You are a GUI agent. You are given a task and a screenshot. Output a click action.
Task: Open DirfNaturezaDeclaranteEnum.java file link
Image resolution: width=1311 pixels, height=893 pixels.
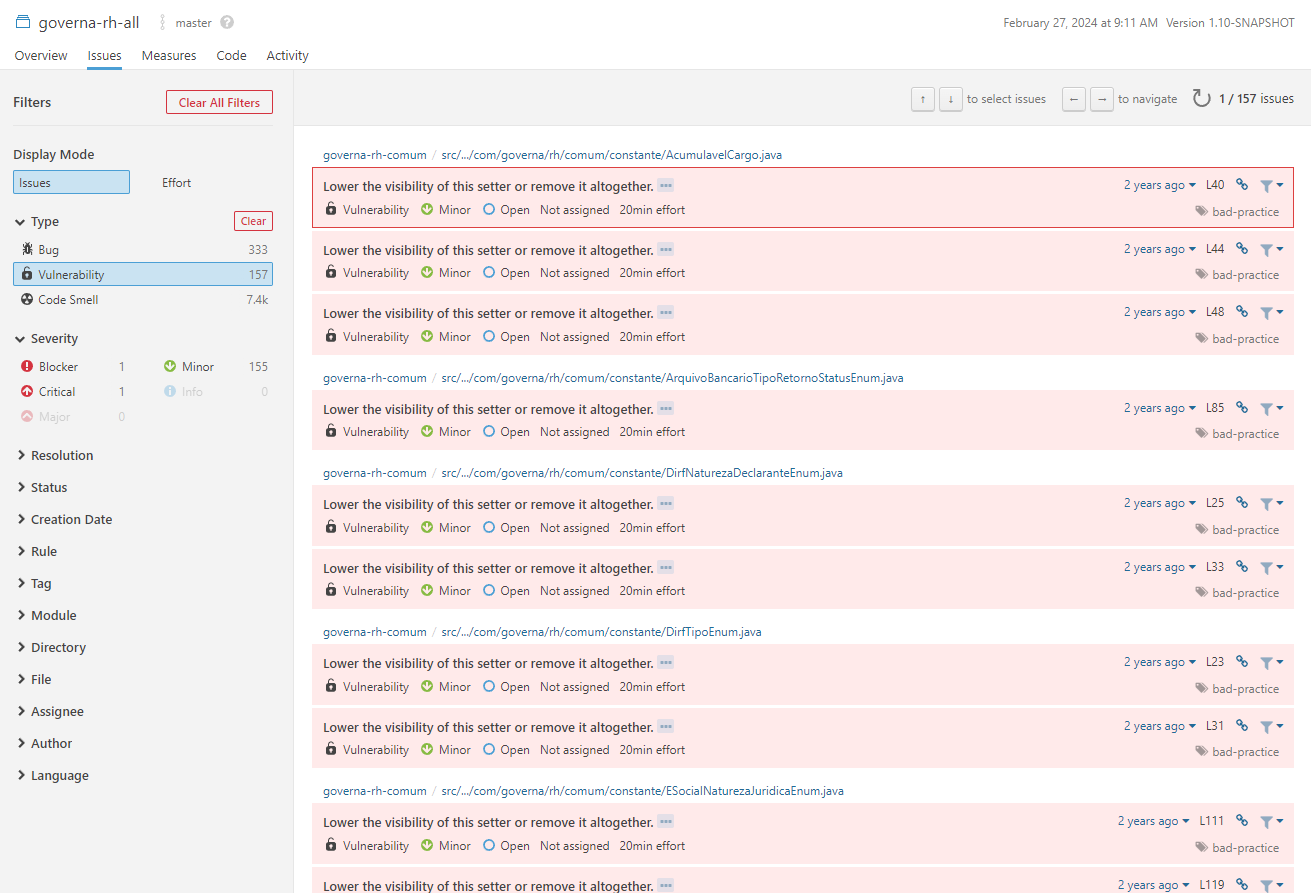(x=642, y=473)
